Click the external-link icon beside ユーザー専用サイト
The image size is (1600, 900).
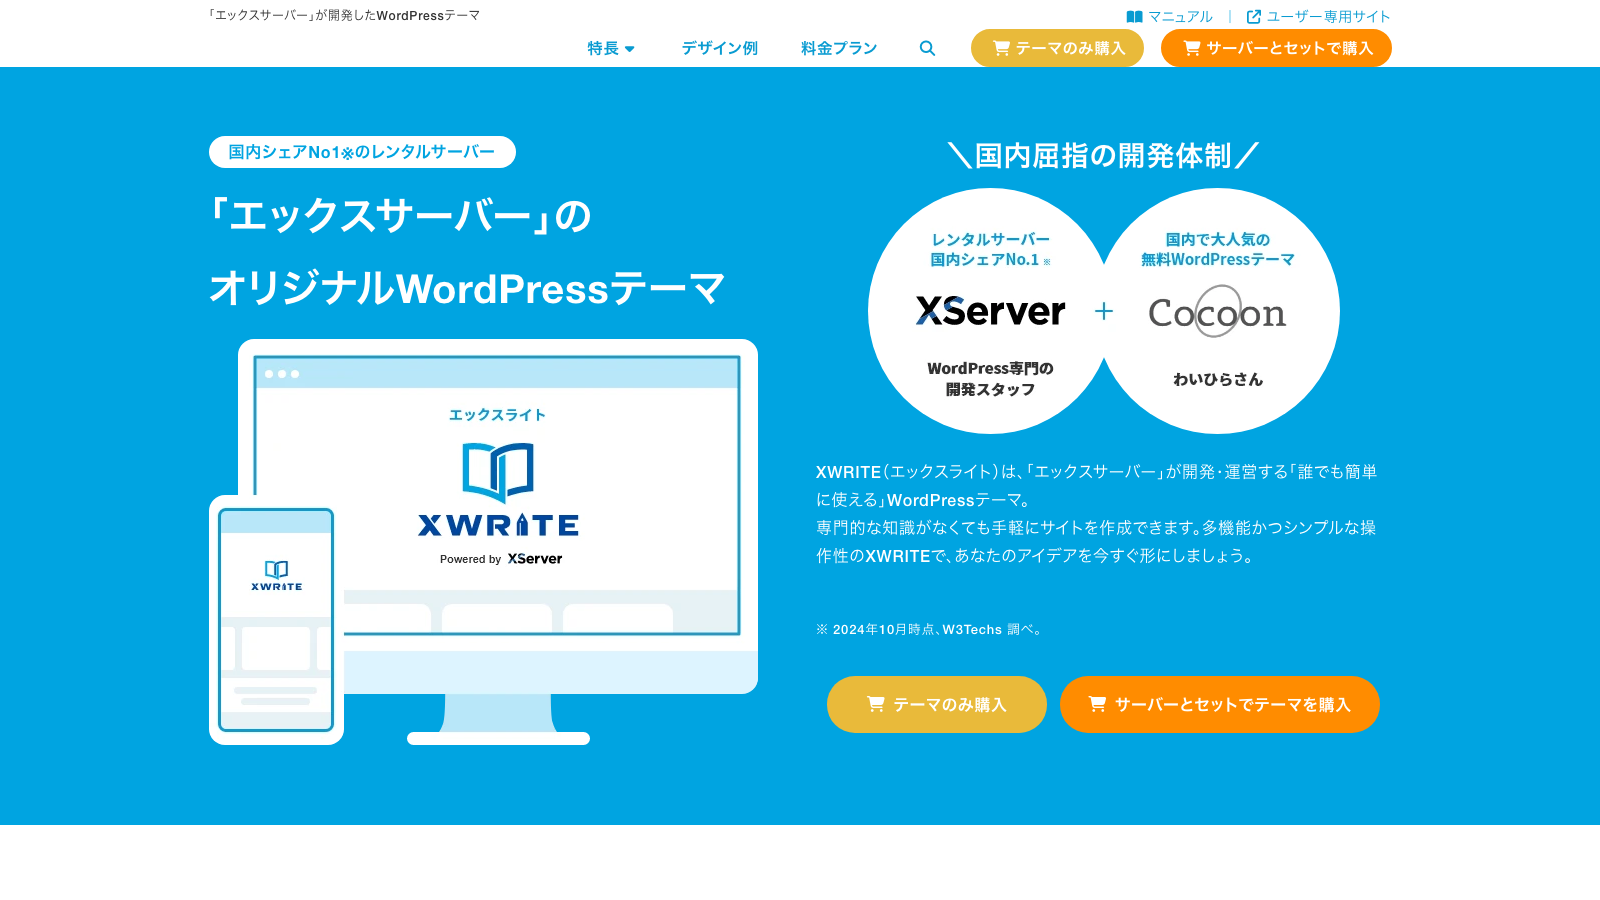[1254, 17]
